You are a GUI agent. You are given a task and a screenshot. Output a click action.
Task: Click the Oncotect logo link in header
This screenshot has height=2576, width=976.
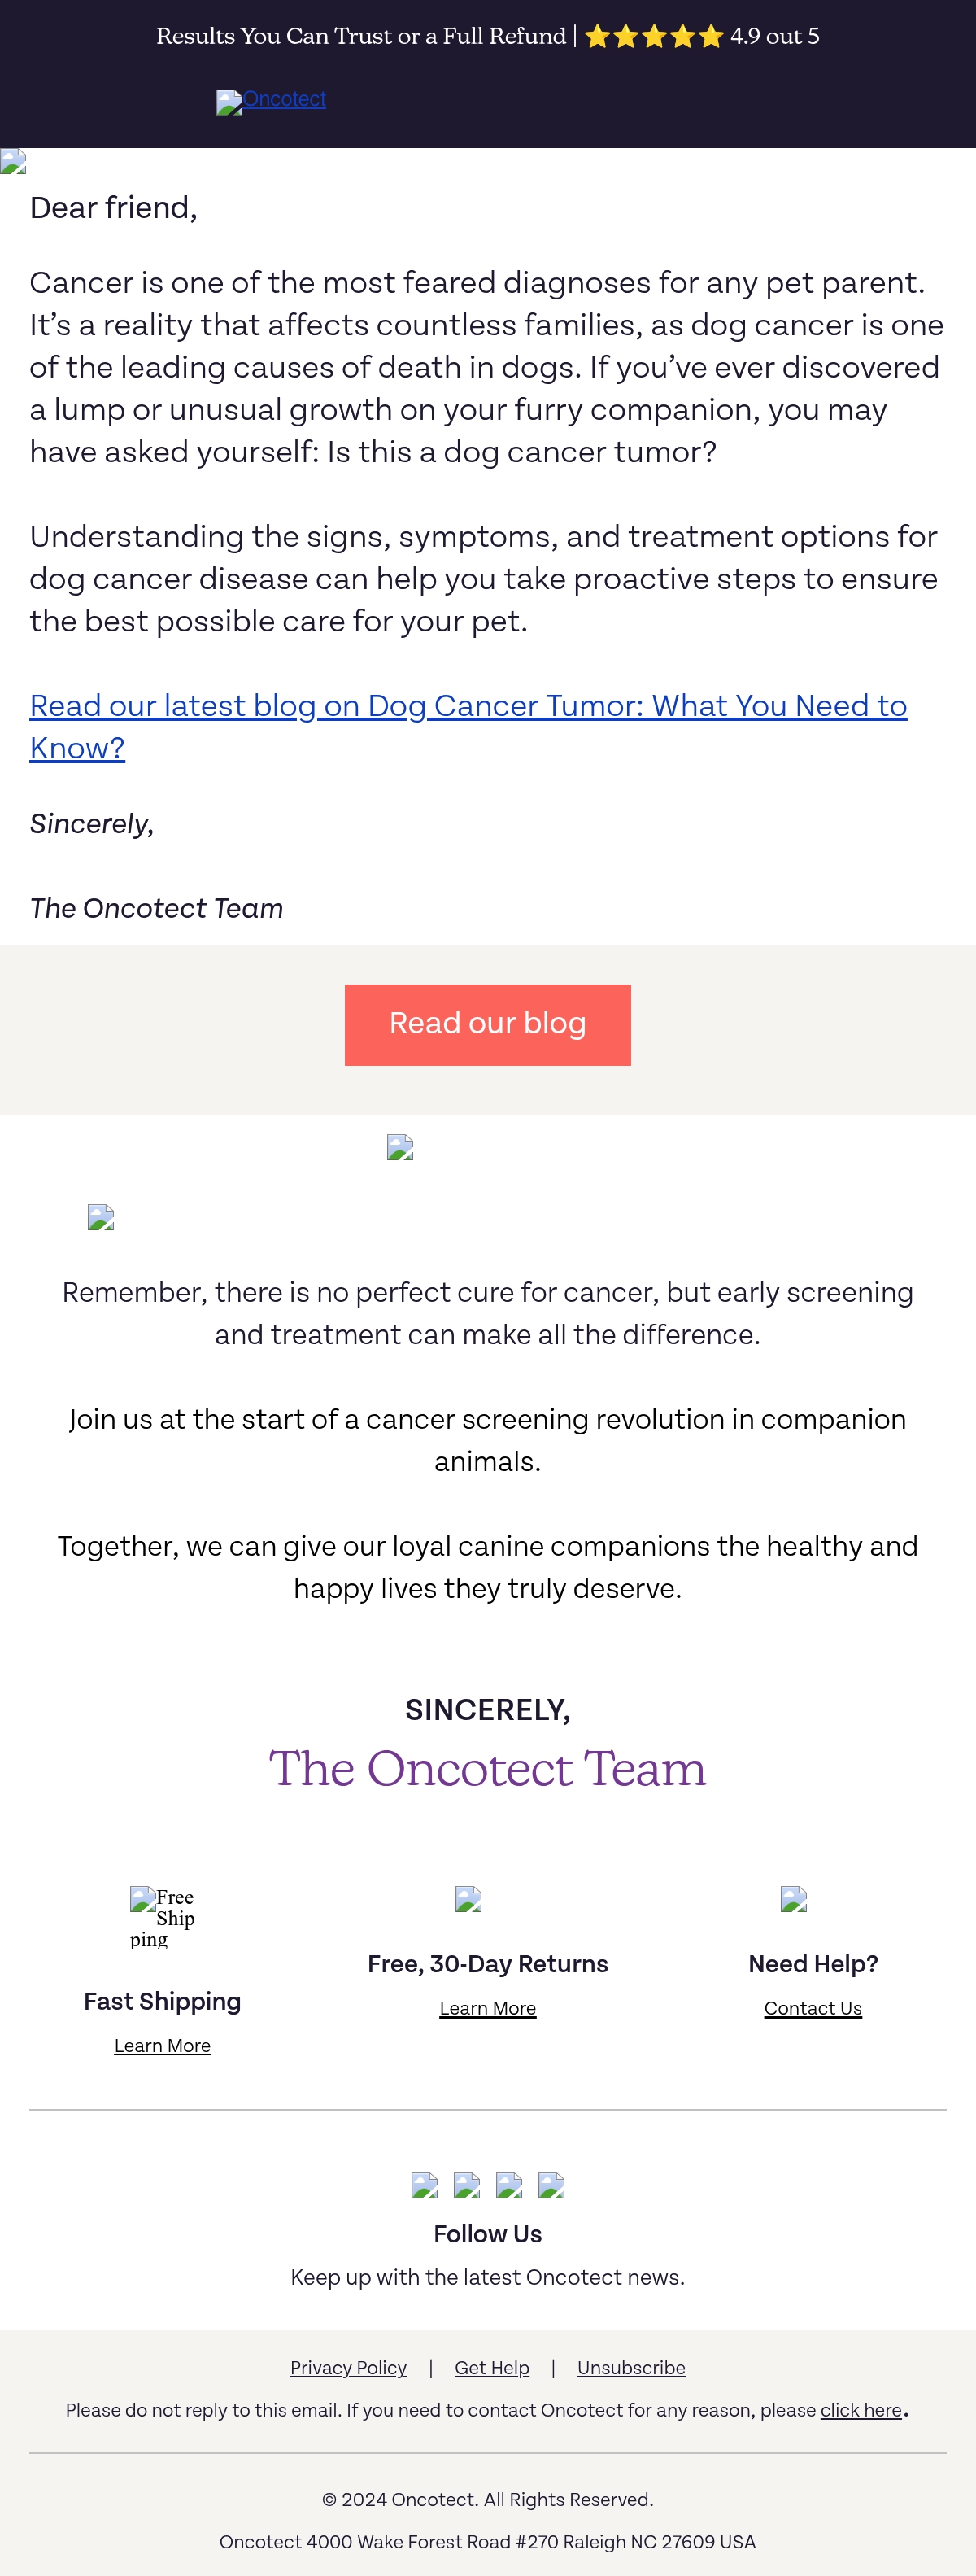[271, 101]
